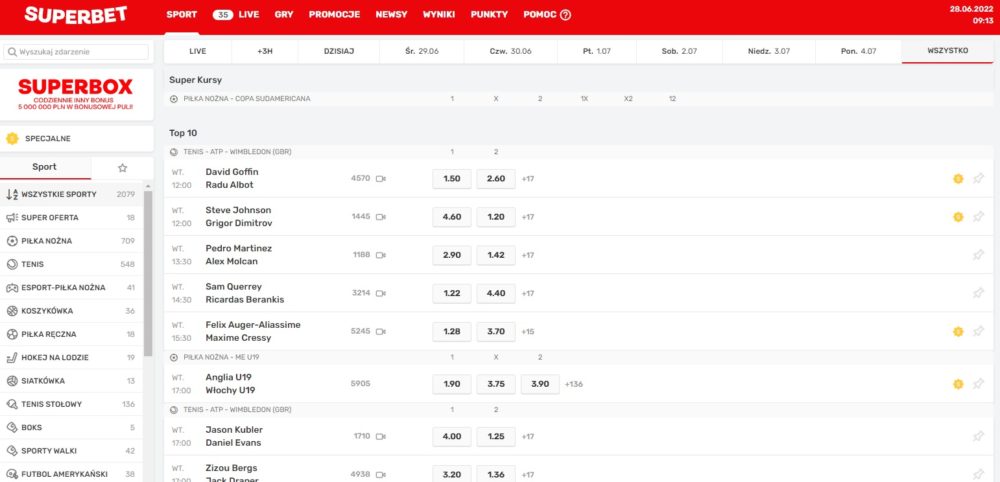This screenshot has width=1000, height=482.
Task: Click the Wyszukaj zdarzenie search field
Action: pyautogui.click(x=76, y=52)
